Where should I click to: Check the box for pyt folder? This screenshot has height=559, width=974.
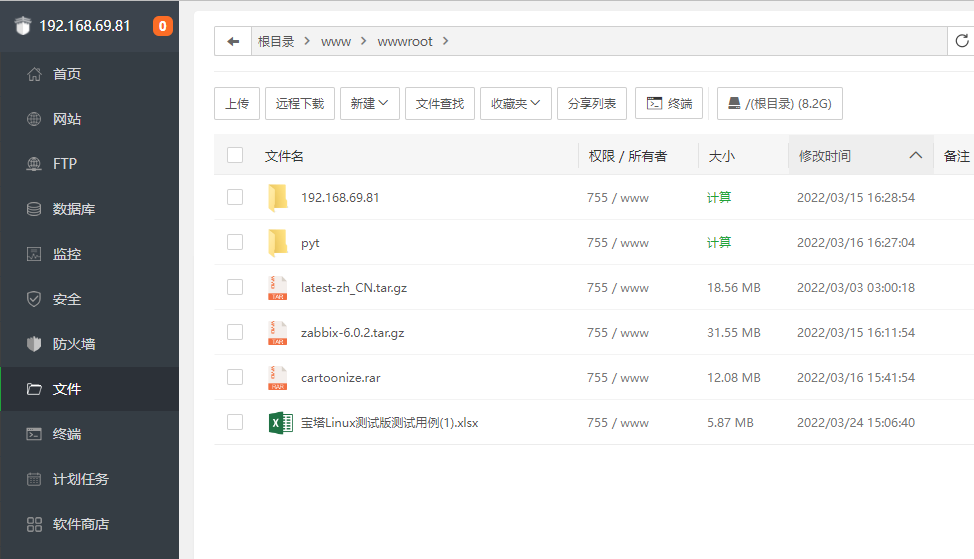(x=235, y=242)
